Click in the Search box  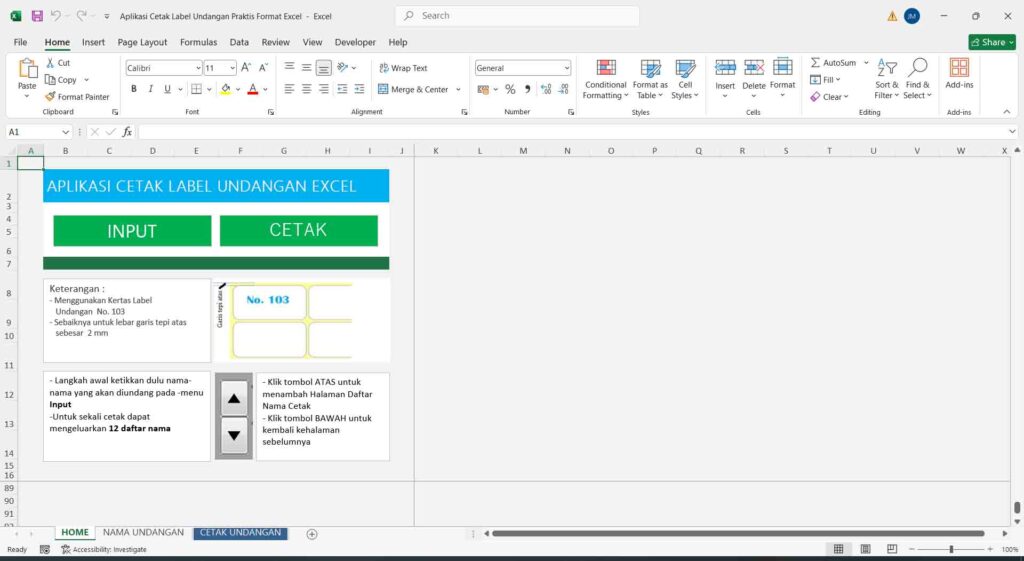(x=517, y=16)
